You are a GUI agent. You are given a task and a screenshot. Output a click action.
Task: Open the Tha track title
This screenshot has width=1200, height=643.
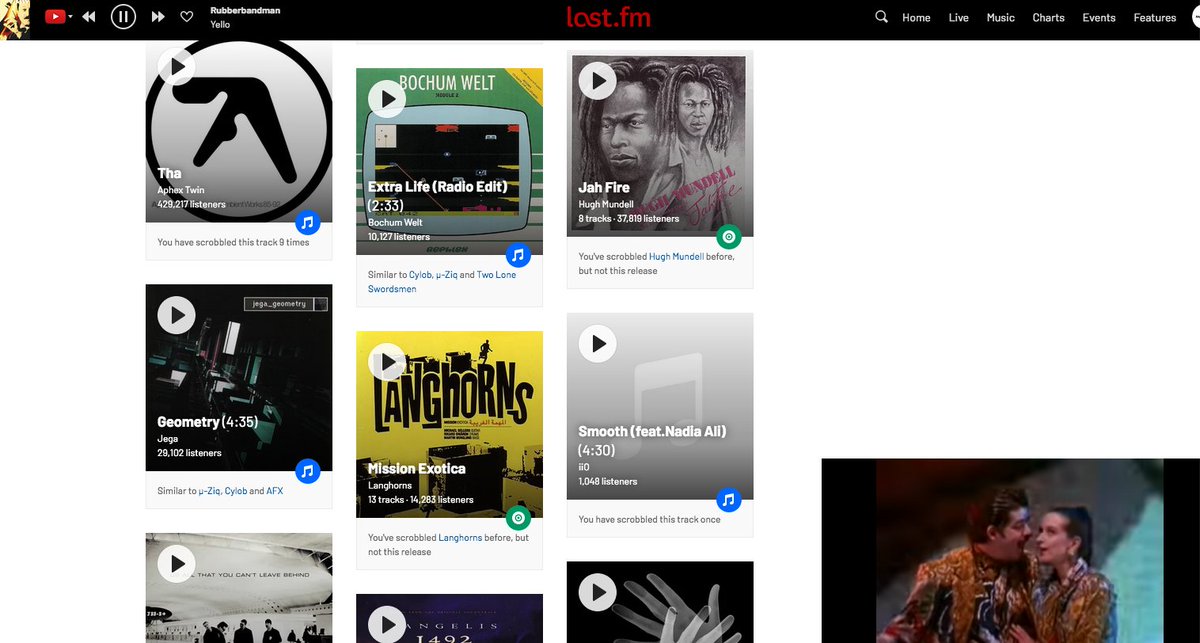pos(170,173)
